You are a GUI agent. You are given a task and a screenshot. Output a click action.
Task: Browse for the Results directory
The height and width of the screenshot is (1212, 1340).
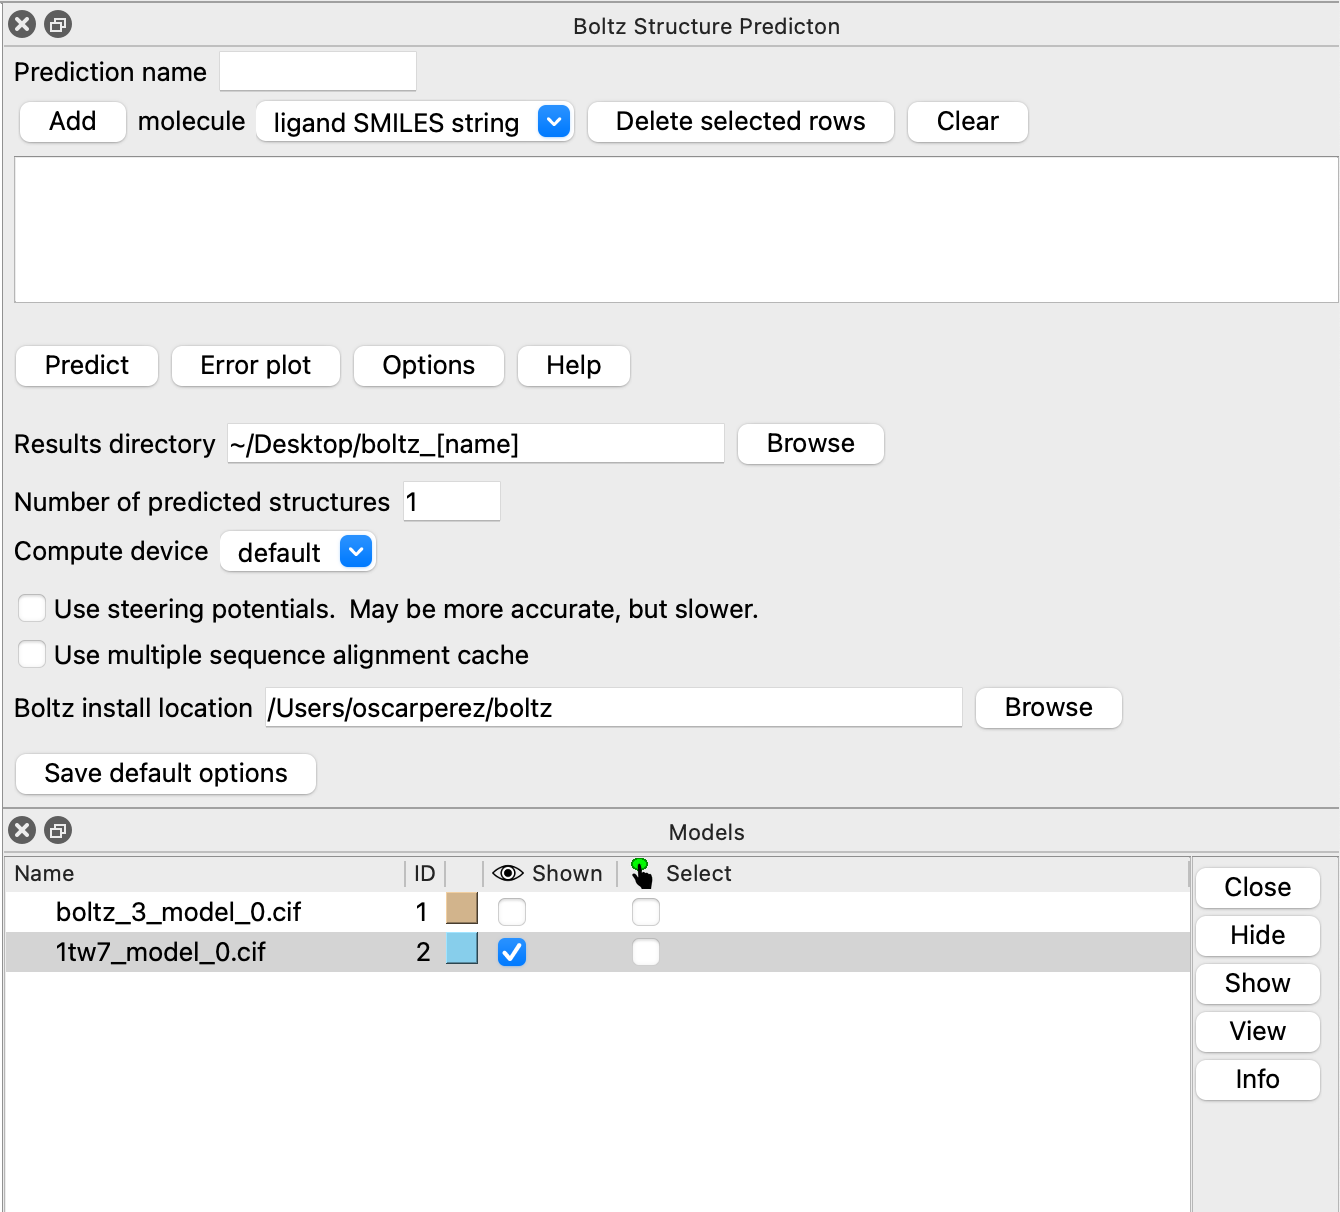[x=810, y=444]
